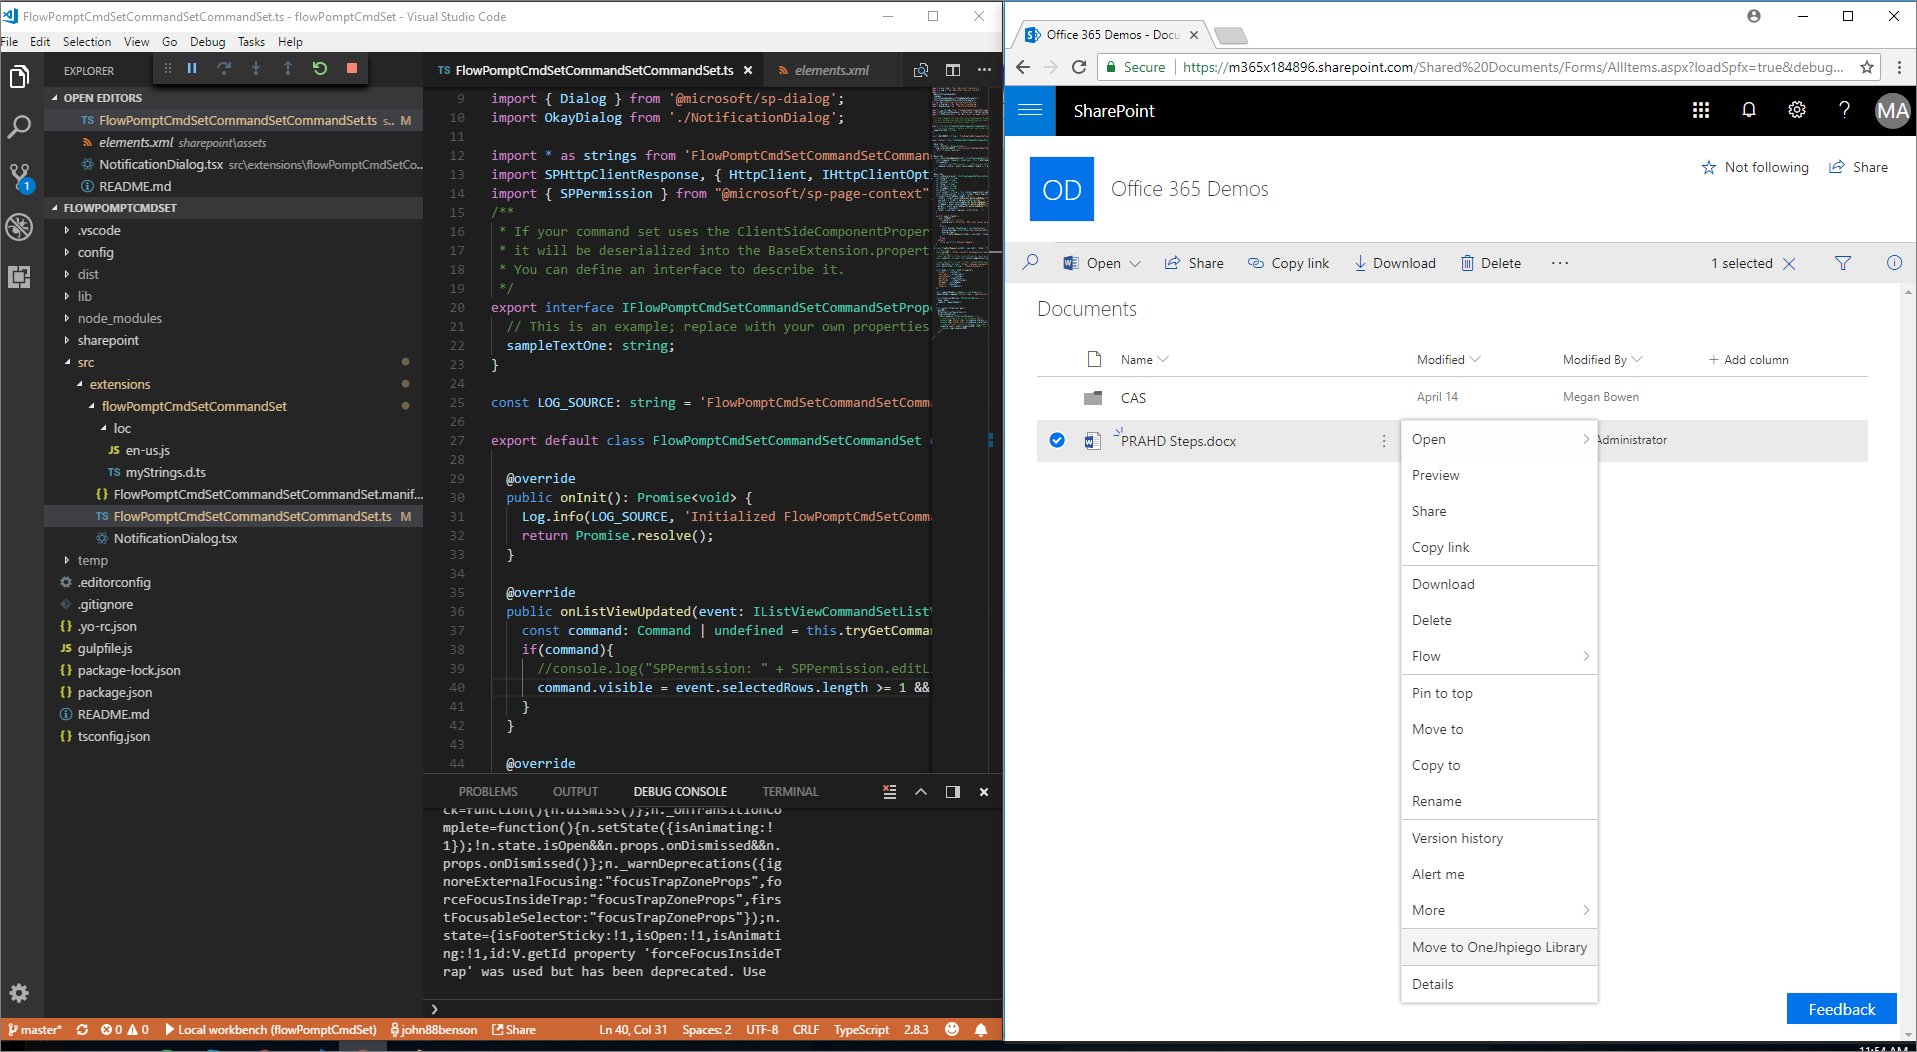Click the search icon above Documents

[x=1030, y=262]
